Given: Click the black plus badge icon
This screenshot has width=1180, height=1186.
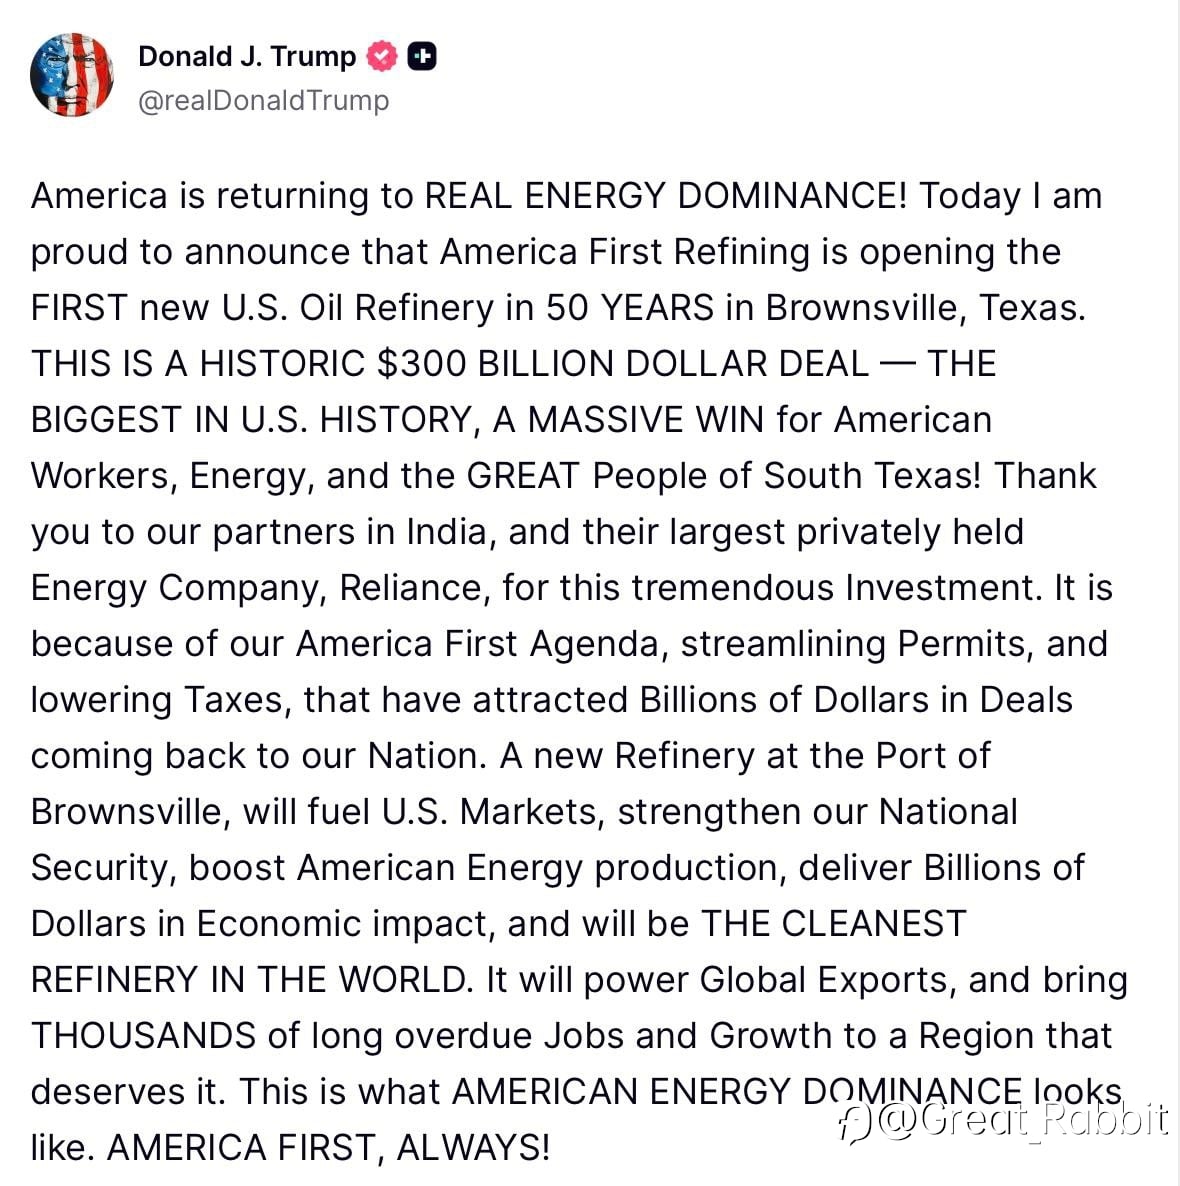Looking at the screenshot, I should click(422, 57).
